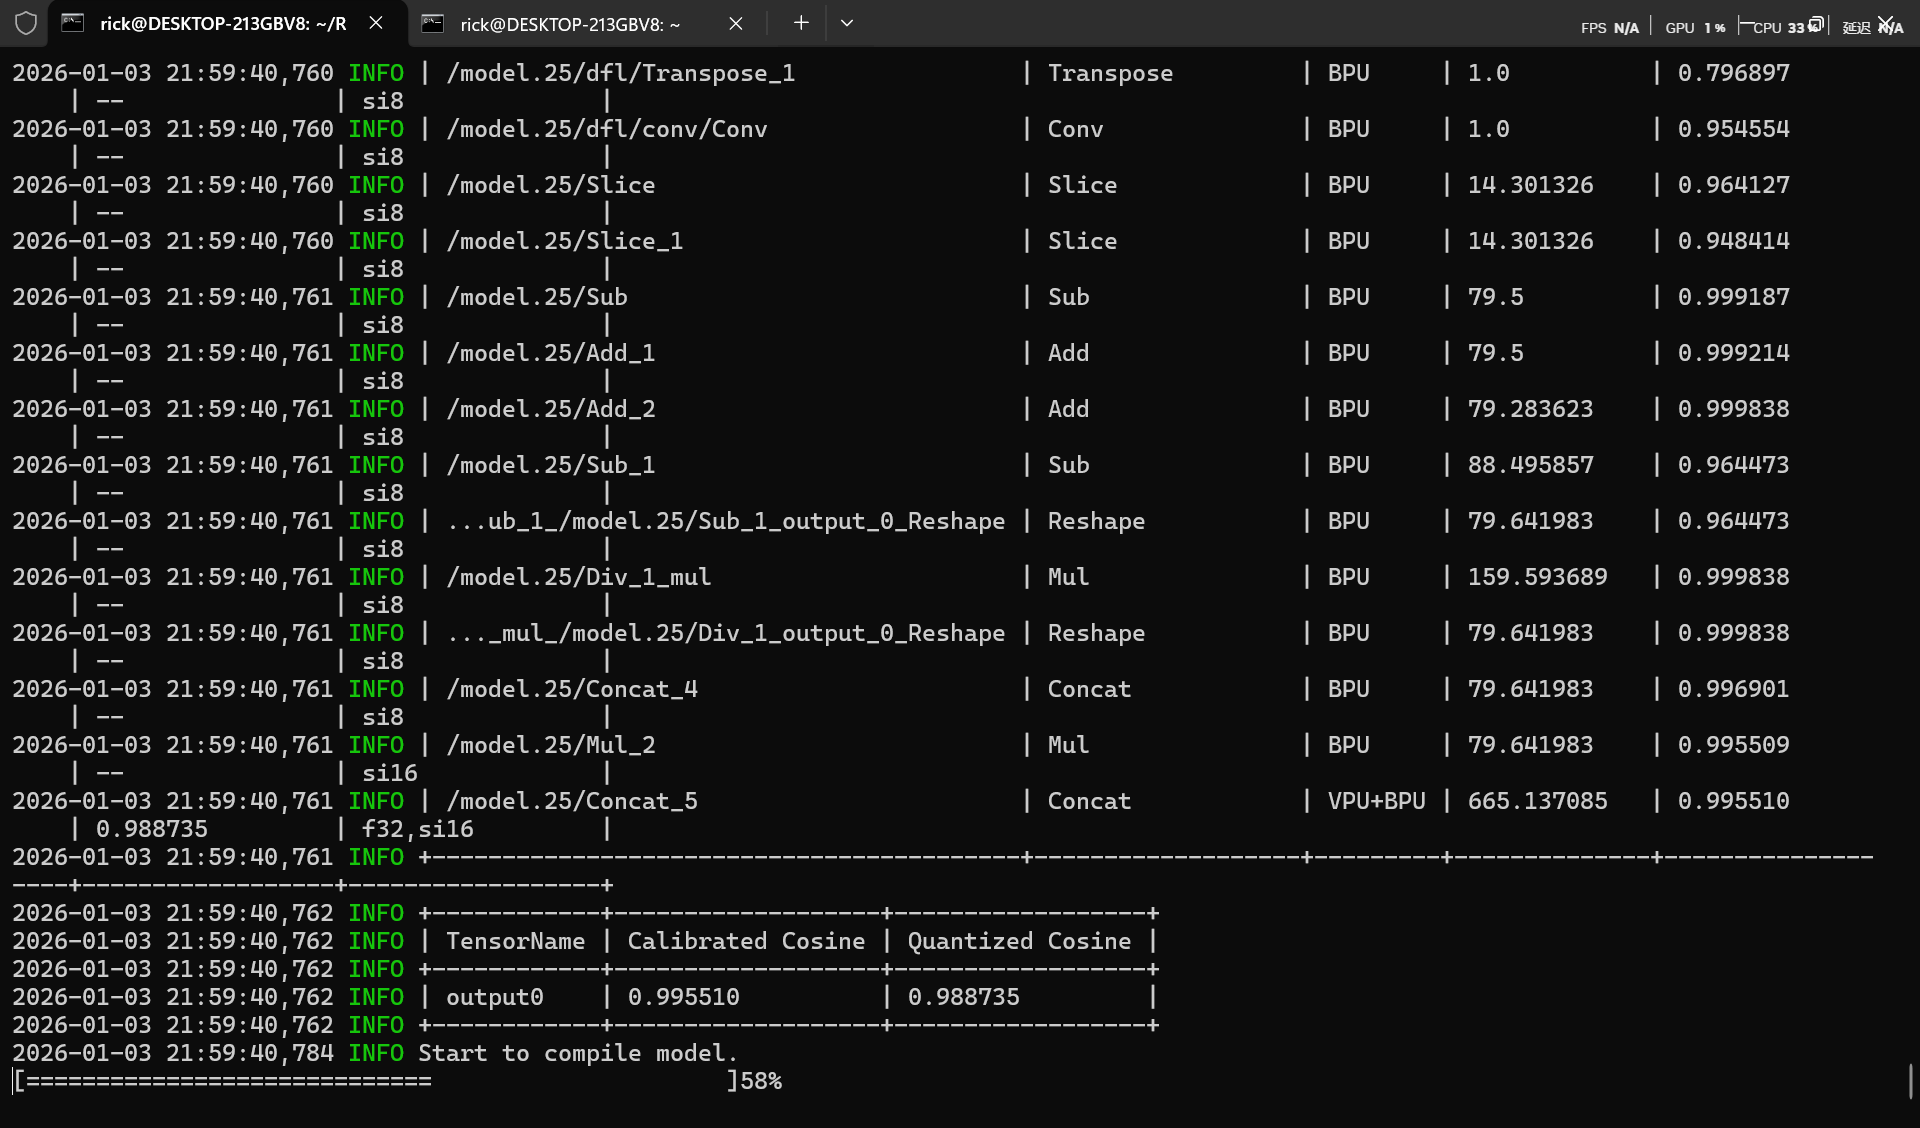Close the active ~/R terminal tab
1920x1128 pixels.
(x=376, y=23)
